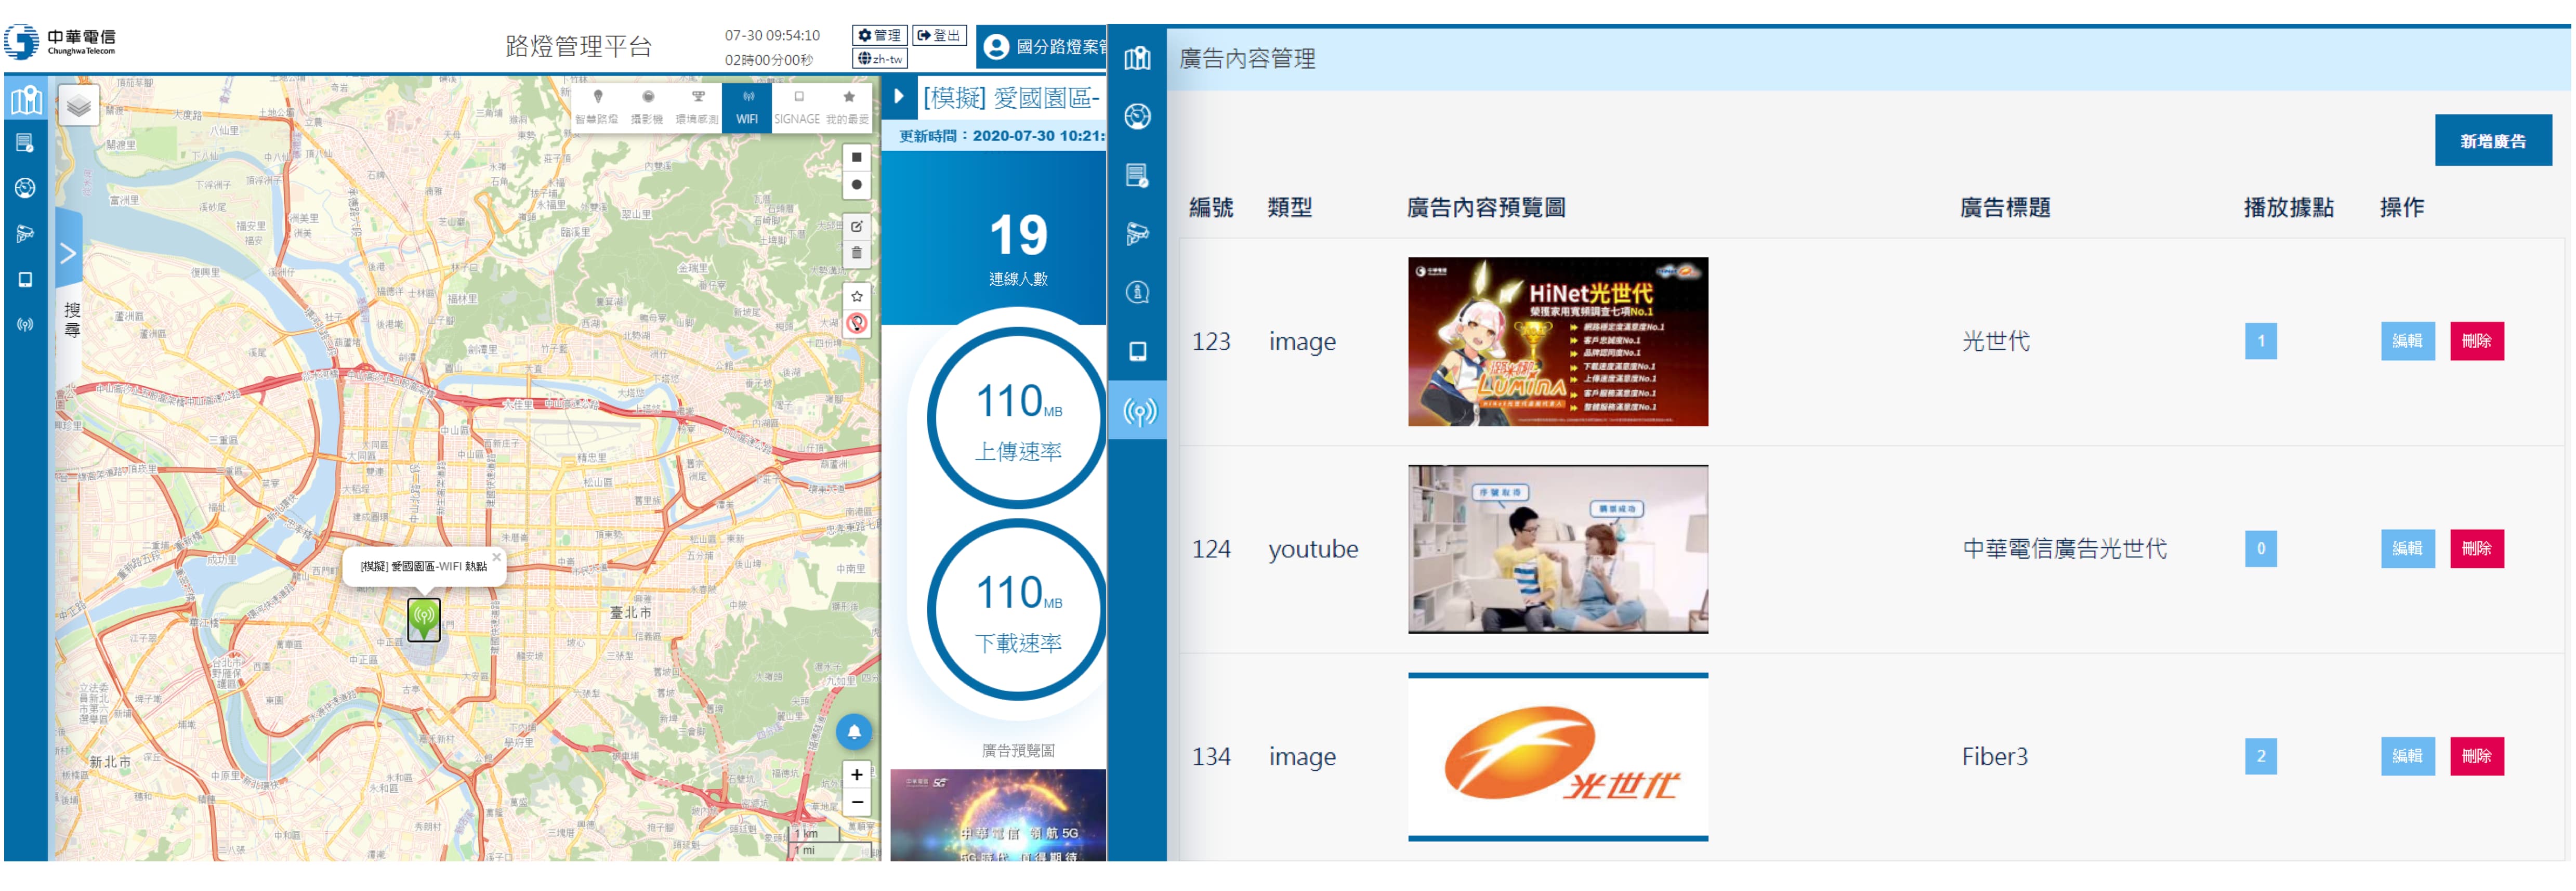
Task: Click playback point badge 2 for Fiber3
Action: click(2260, 756)
